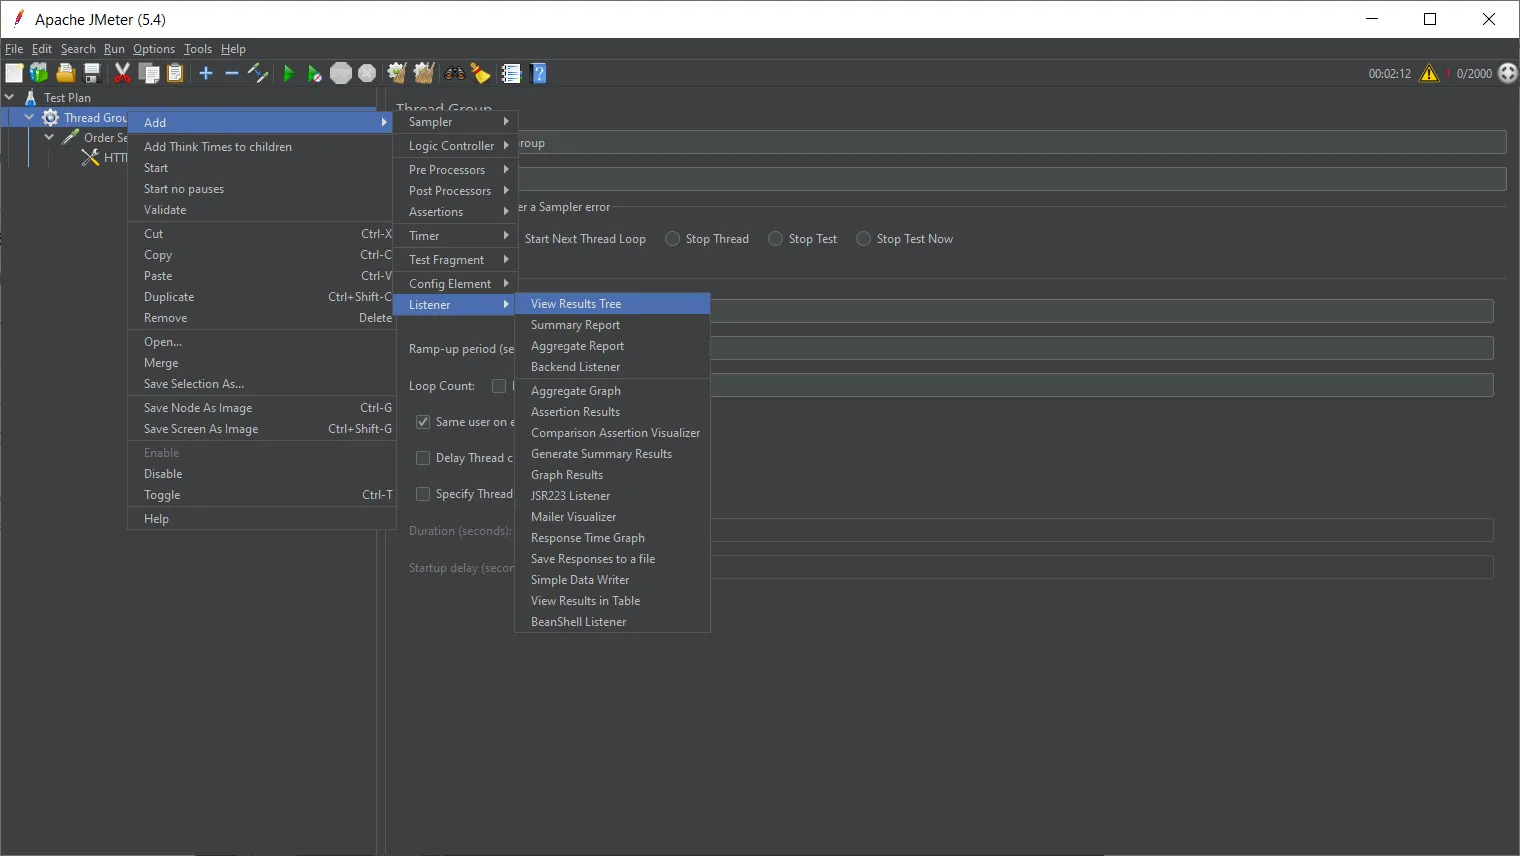The width and height of the screenshot is (1520, 856).
Task: Expand the Timer submenu
Action: tap(455, 236)
